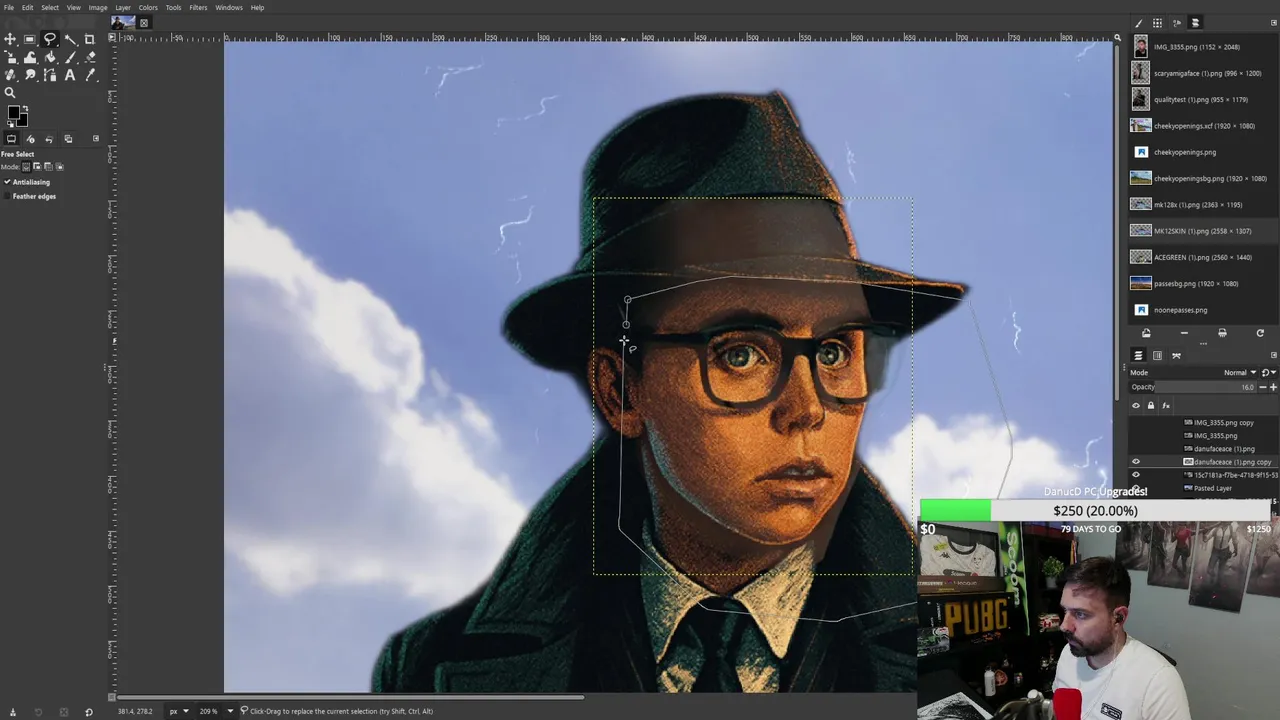Open the Device Status tab in toolbox
Screen dimensions: 1280x720
(x=30, y=139)
